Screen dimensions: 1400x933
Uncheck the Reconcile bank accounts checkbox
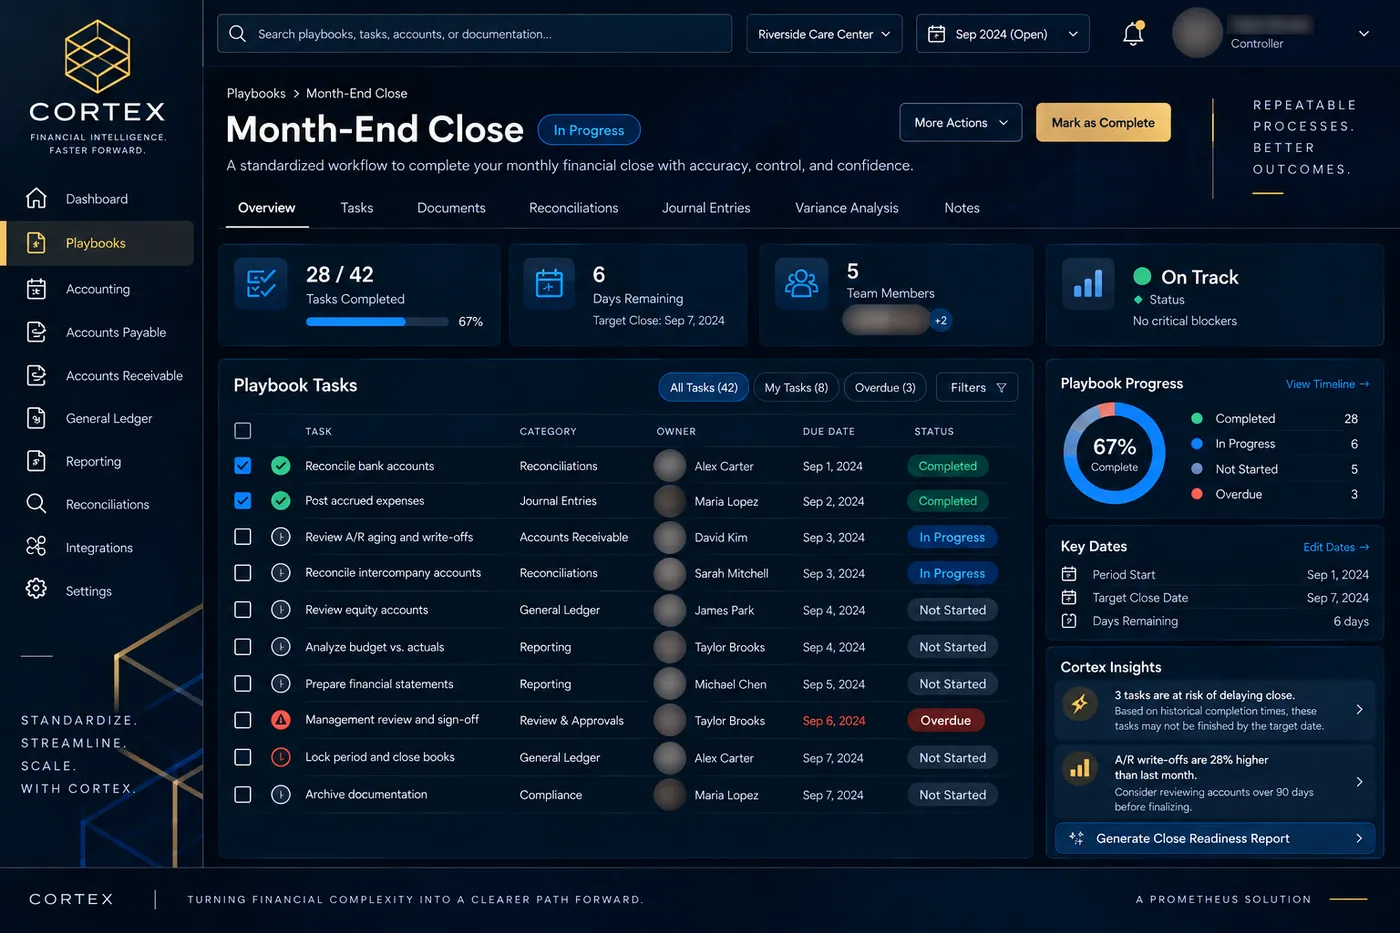coord(242,466)
